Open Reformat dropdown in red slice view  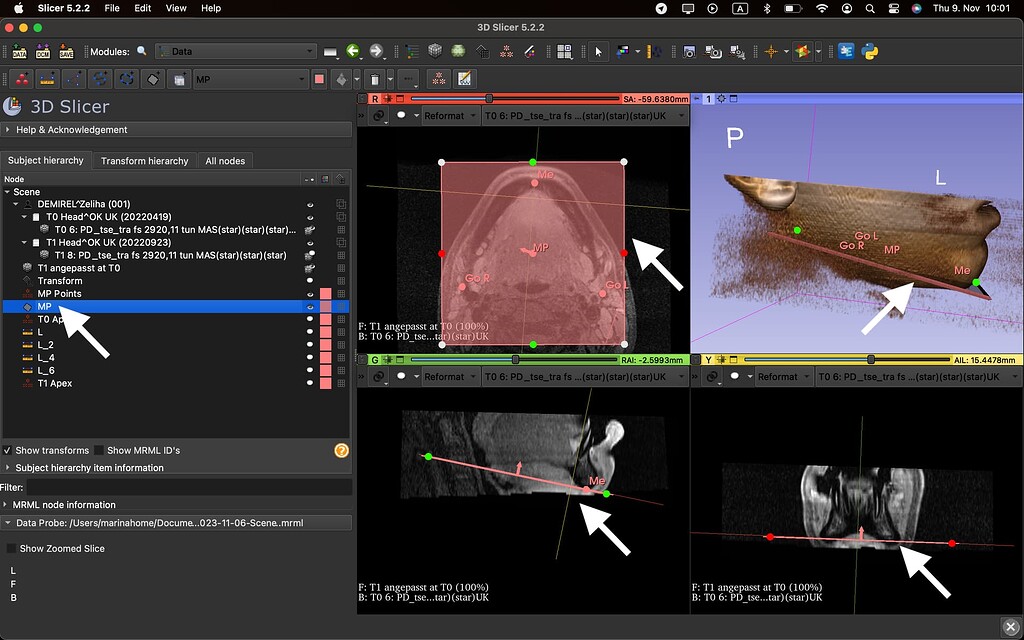[449, 116]
